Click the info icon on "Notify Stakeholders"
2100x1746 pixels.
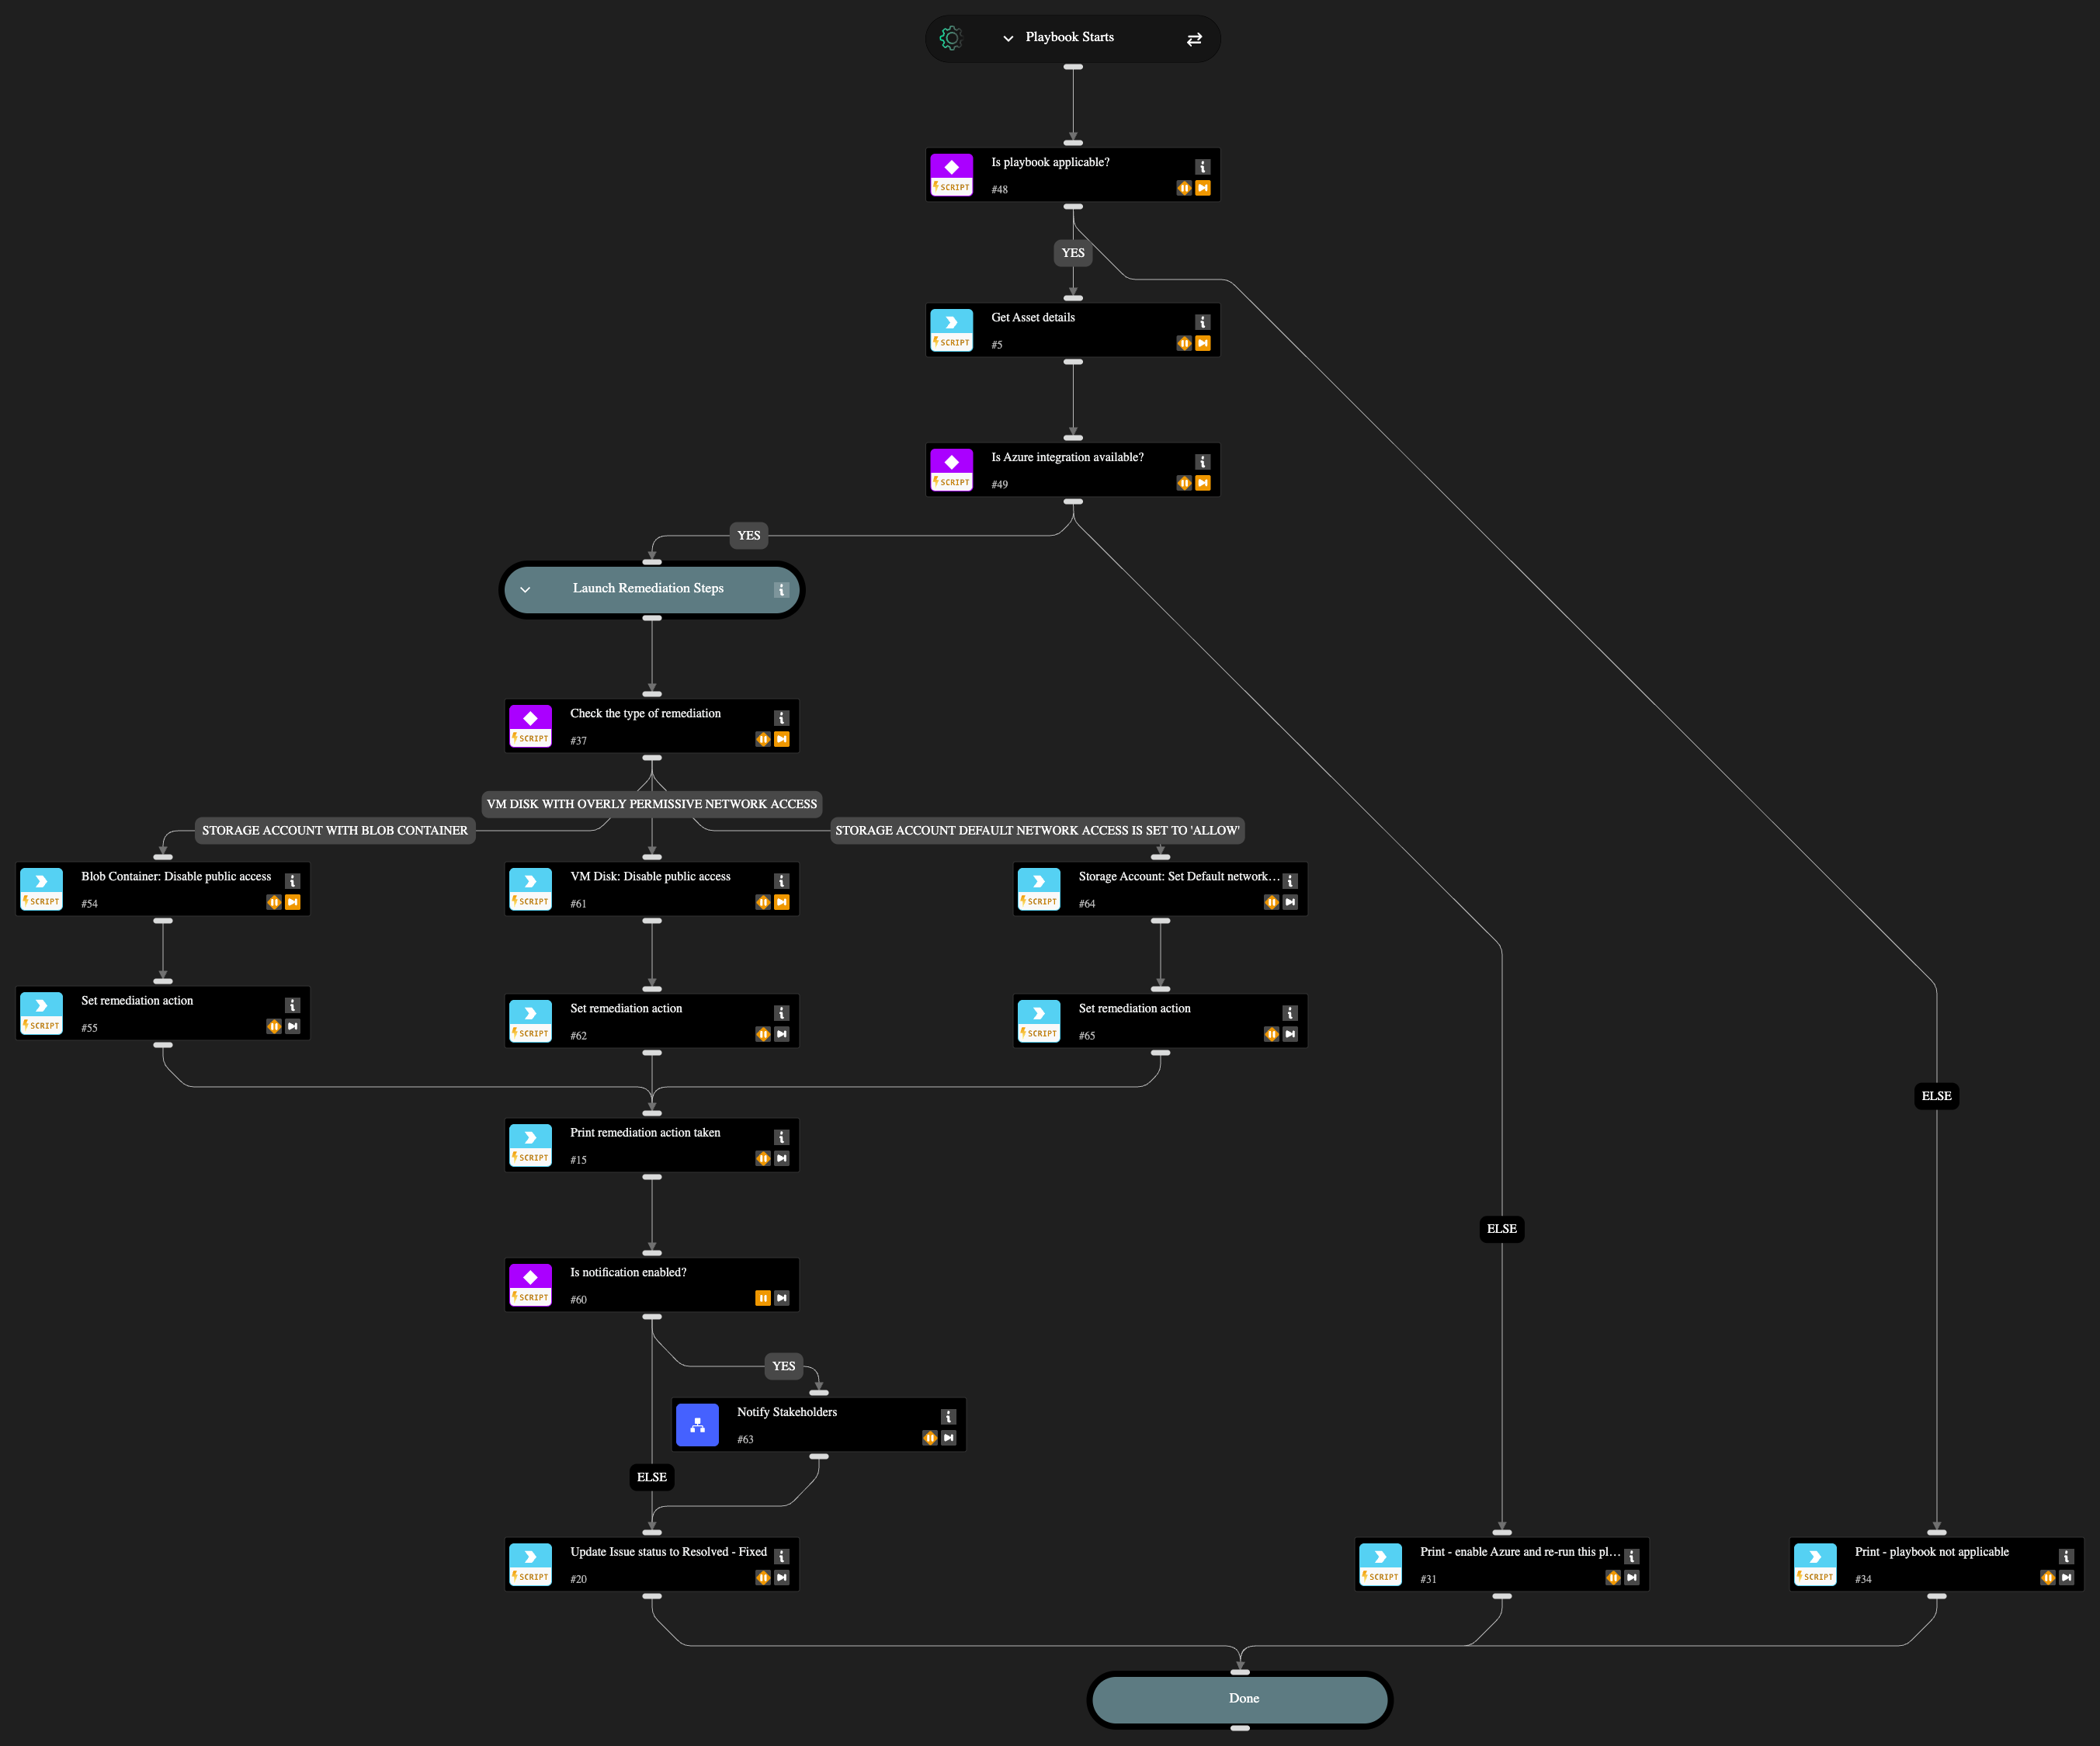click(949, 1416)
